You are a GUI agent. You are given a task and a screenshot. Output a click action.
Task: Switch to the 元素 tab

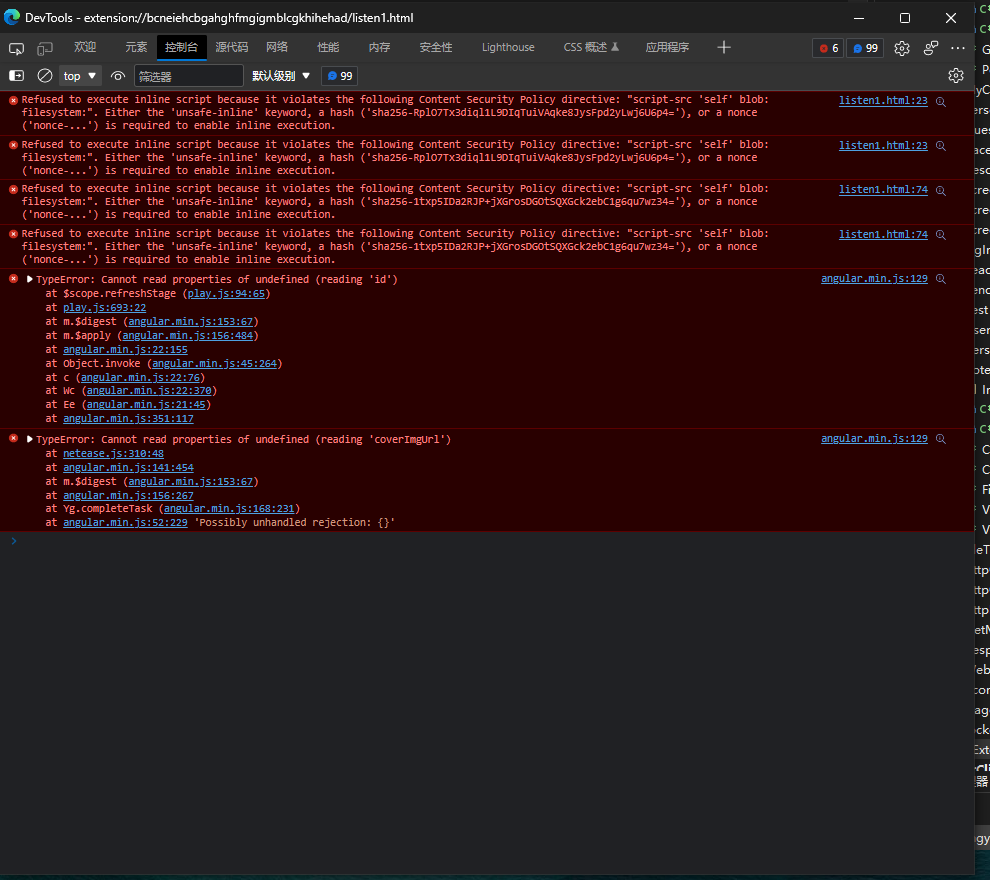[x=137, y=47]
